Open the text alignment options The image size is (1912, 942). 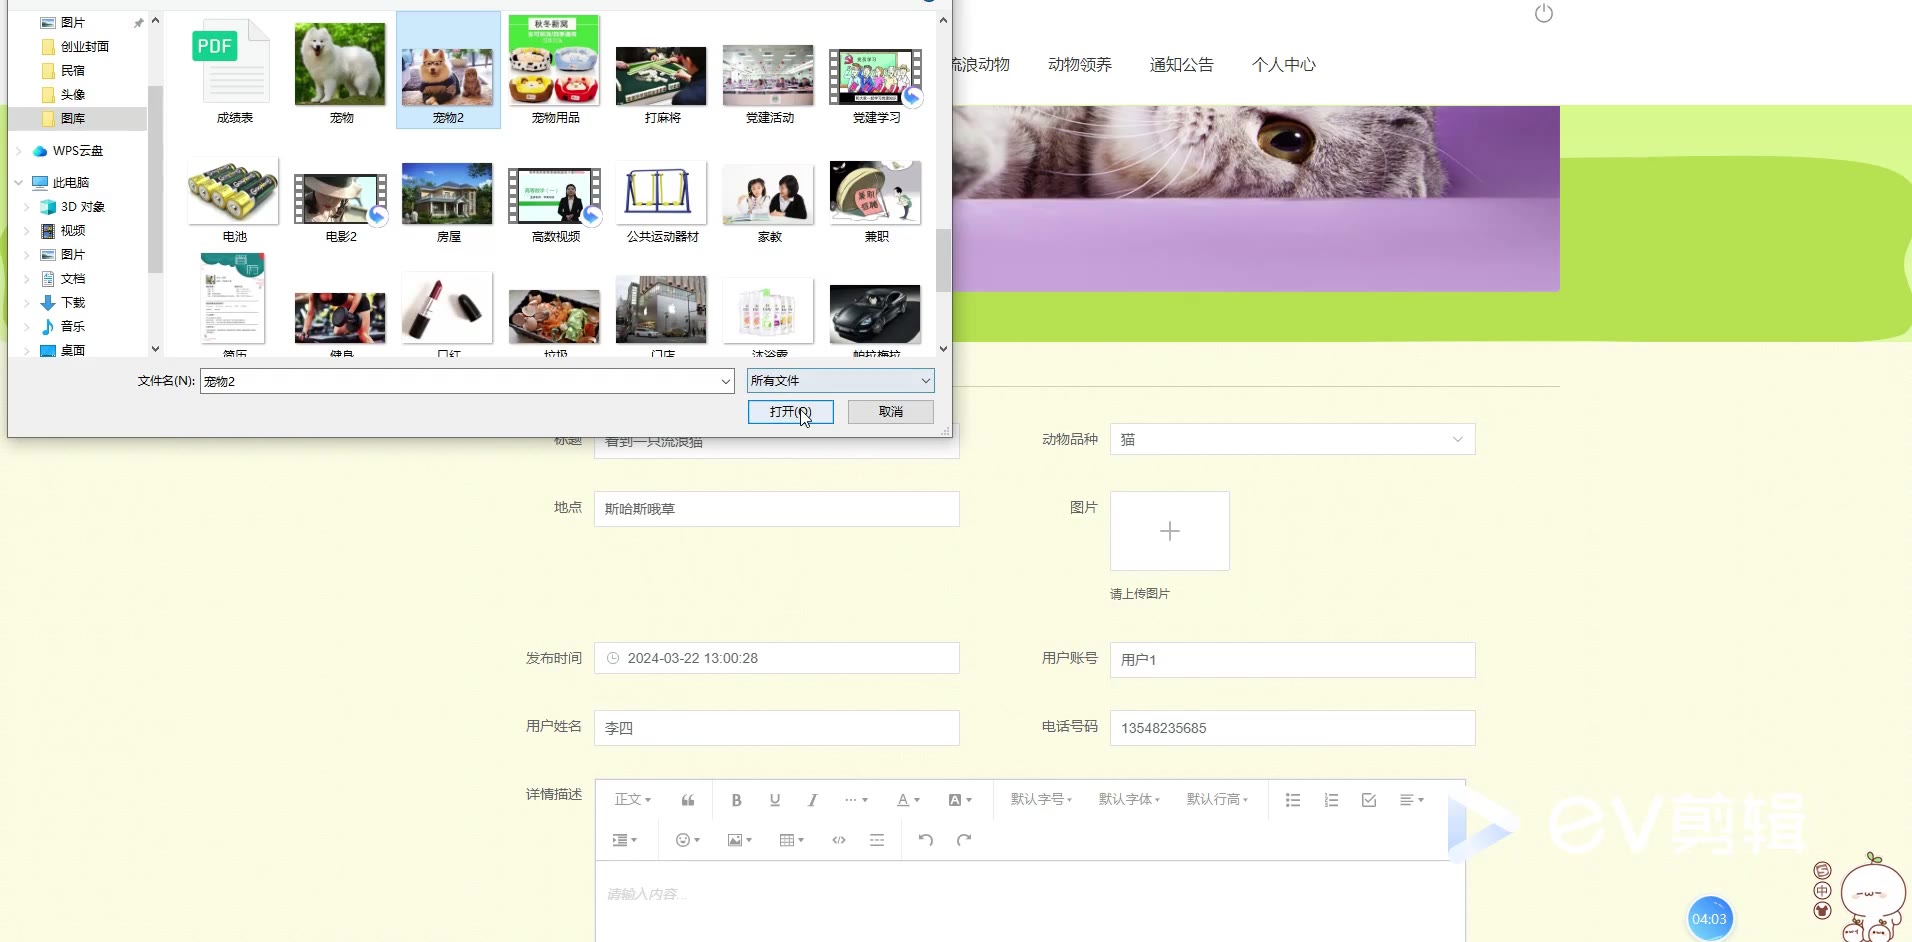tap(1411, 800)
